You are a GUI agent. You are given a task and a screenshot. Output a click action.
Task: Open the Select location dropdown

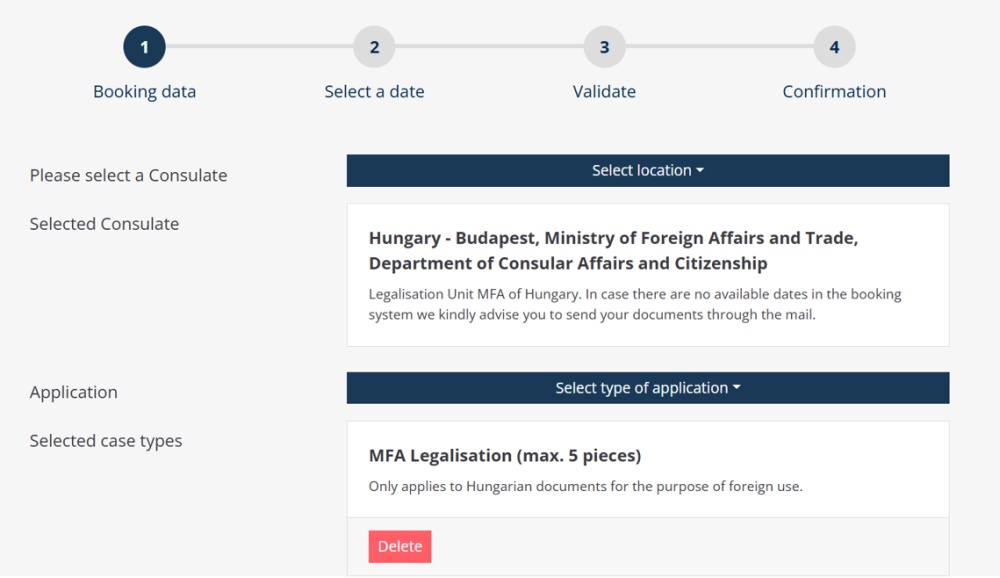click(647, 170)
